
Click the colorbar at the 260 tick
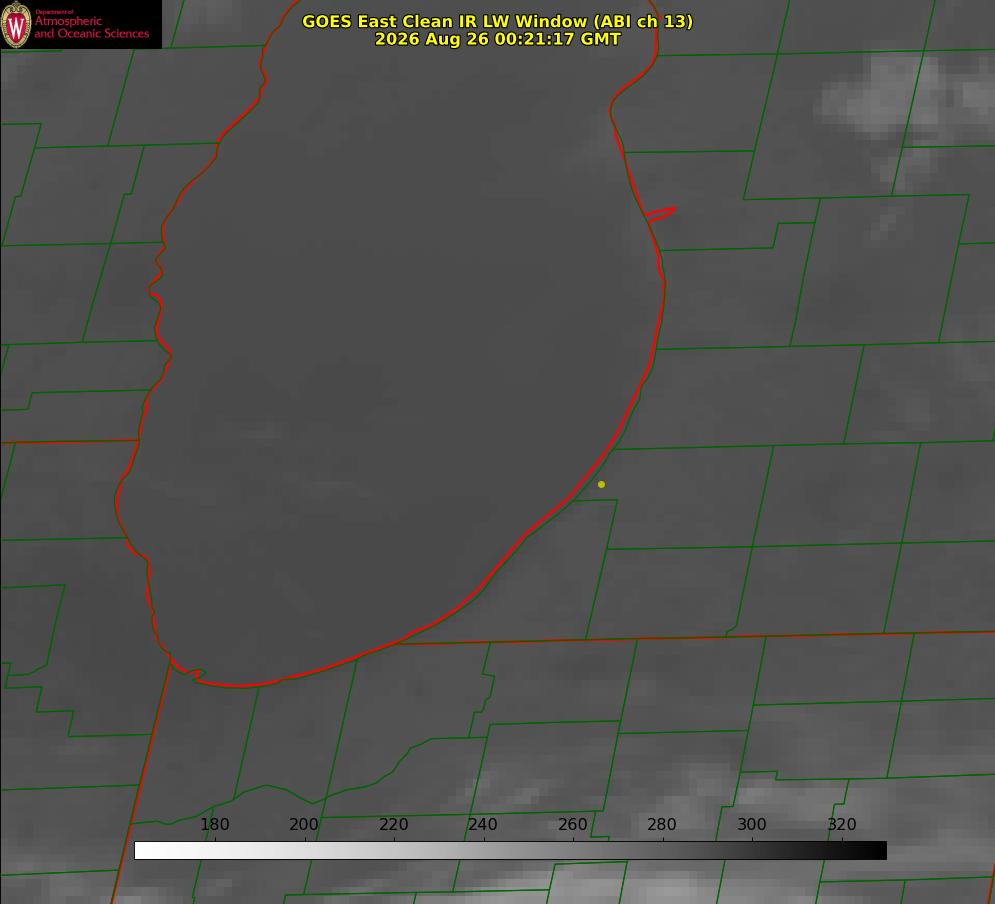(x=573, y=850)
